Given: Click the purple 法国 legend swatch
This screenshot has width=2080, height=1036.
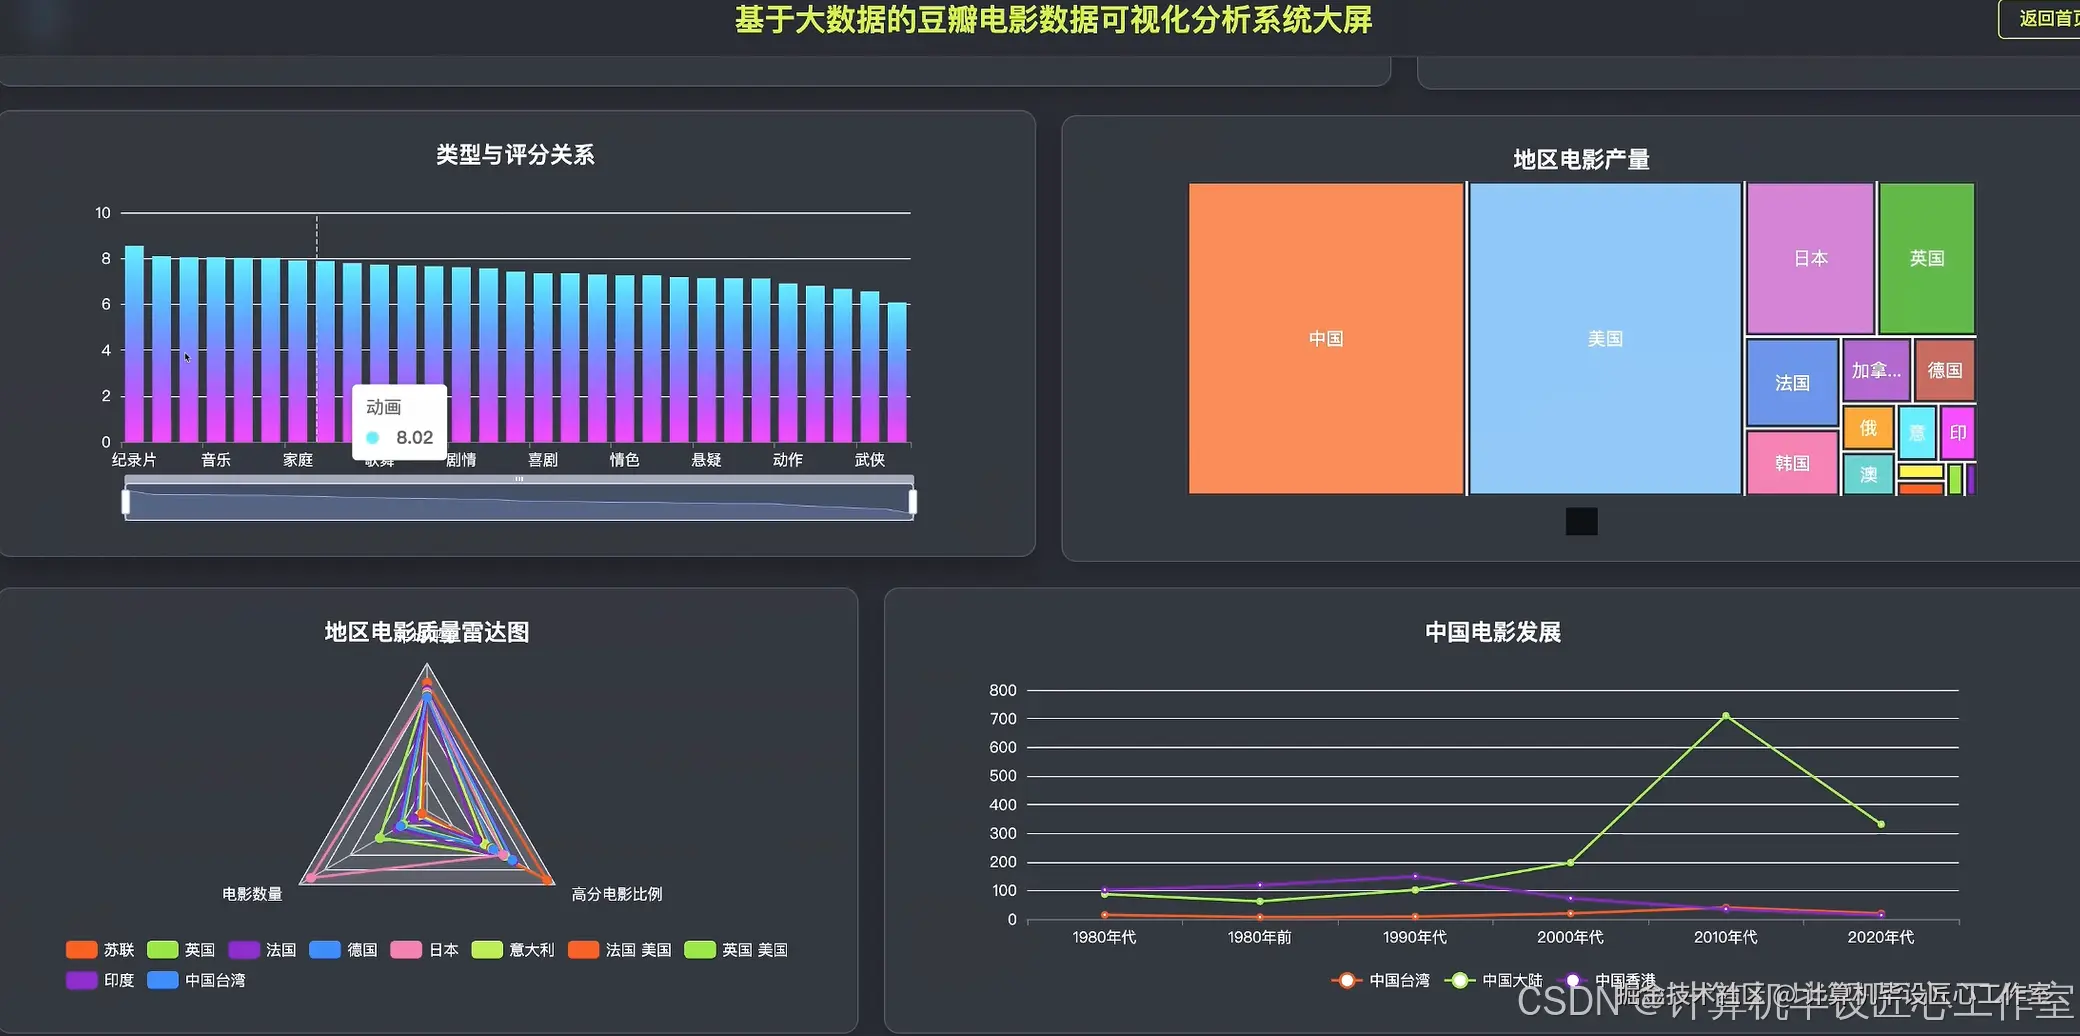Looking at the screenshot, I should pyautogui.click(x=243, y=949).
